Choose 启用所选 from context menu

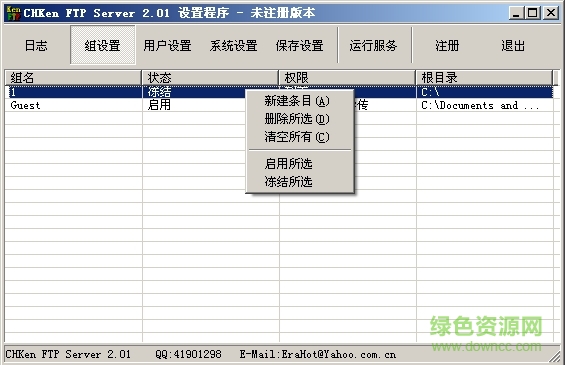coord(300,164)
